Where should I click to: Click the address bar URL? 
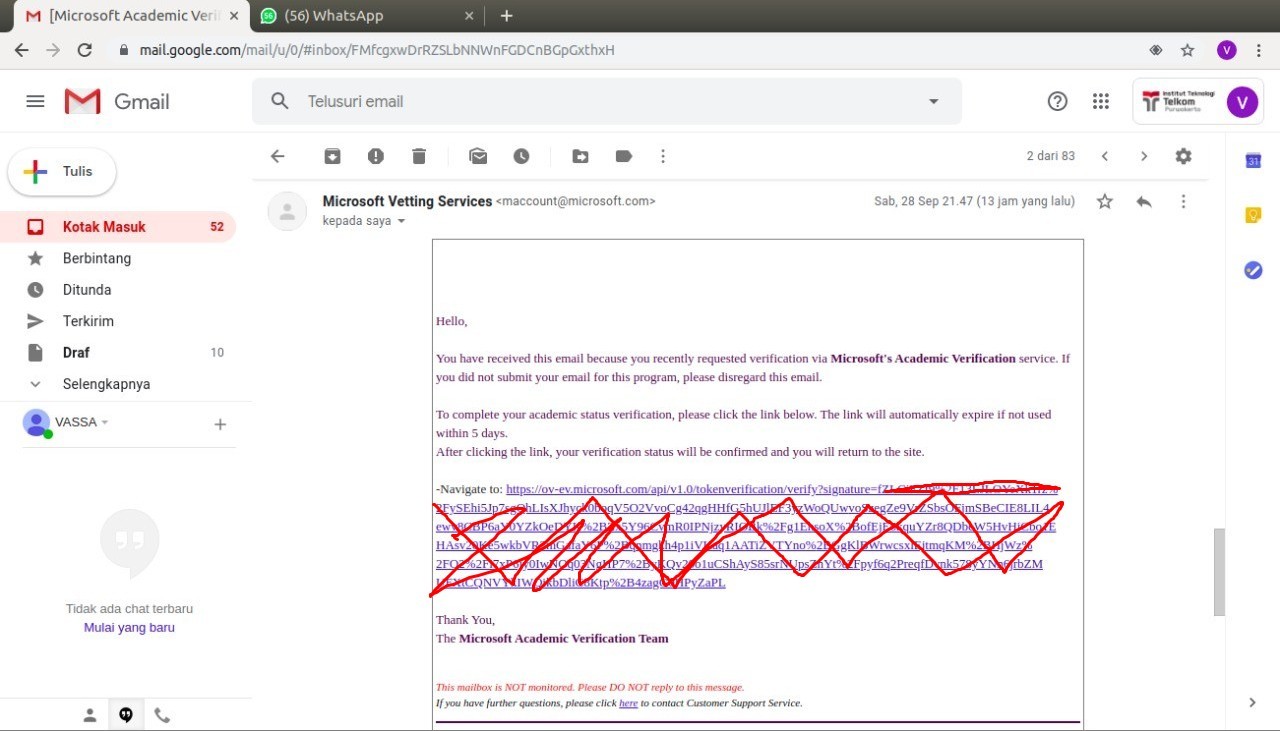[x=377, y=50]
